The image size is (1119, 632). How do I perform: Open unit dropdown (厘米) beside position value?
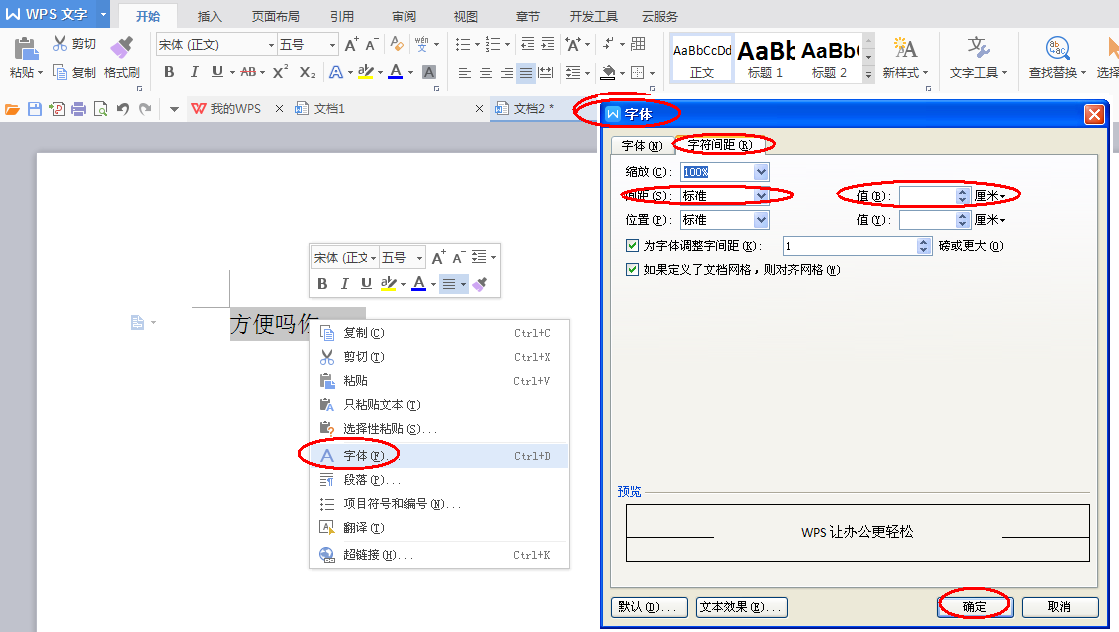click(991, 220)
